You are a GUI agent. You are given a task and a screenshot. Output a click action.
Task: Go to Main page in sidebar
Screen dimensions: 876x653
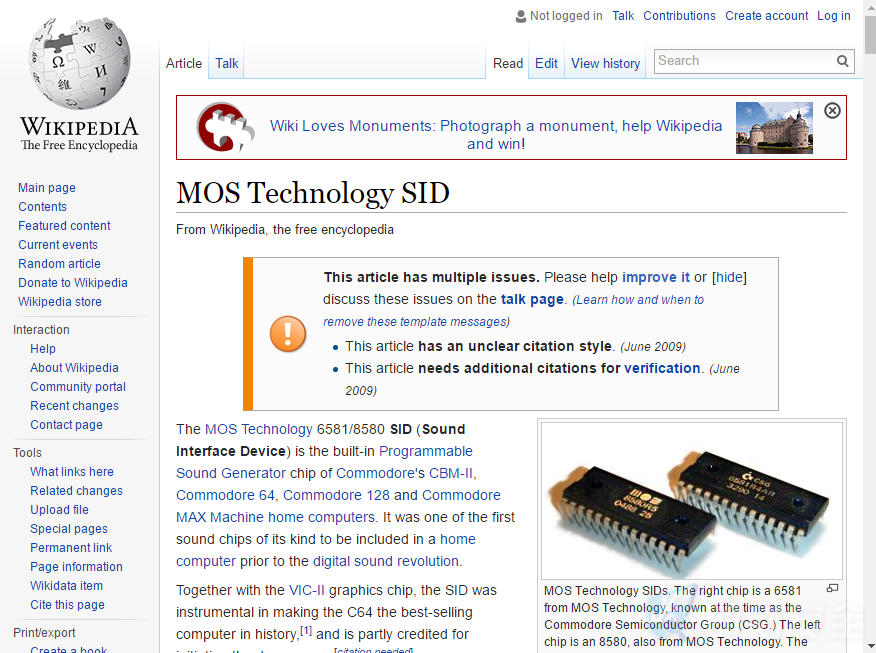click(x=47, y=188)
